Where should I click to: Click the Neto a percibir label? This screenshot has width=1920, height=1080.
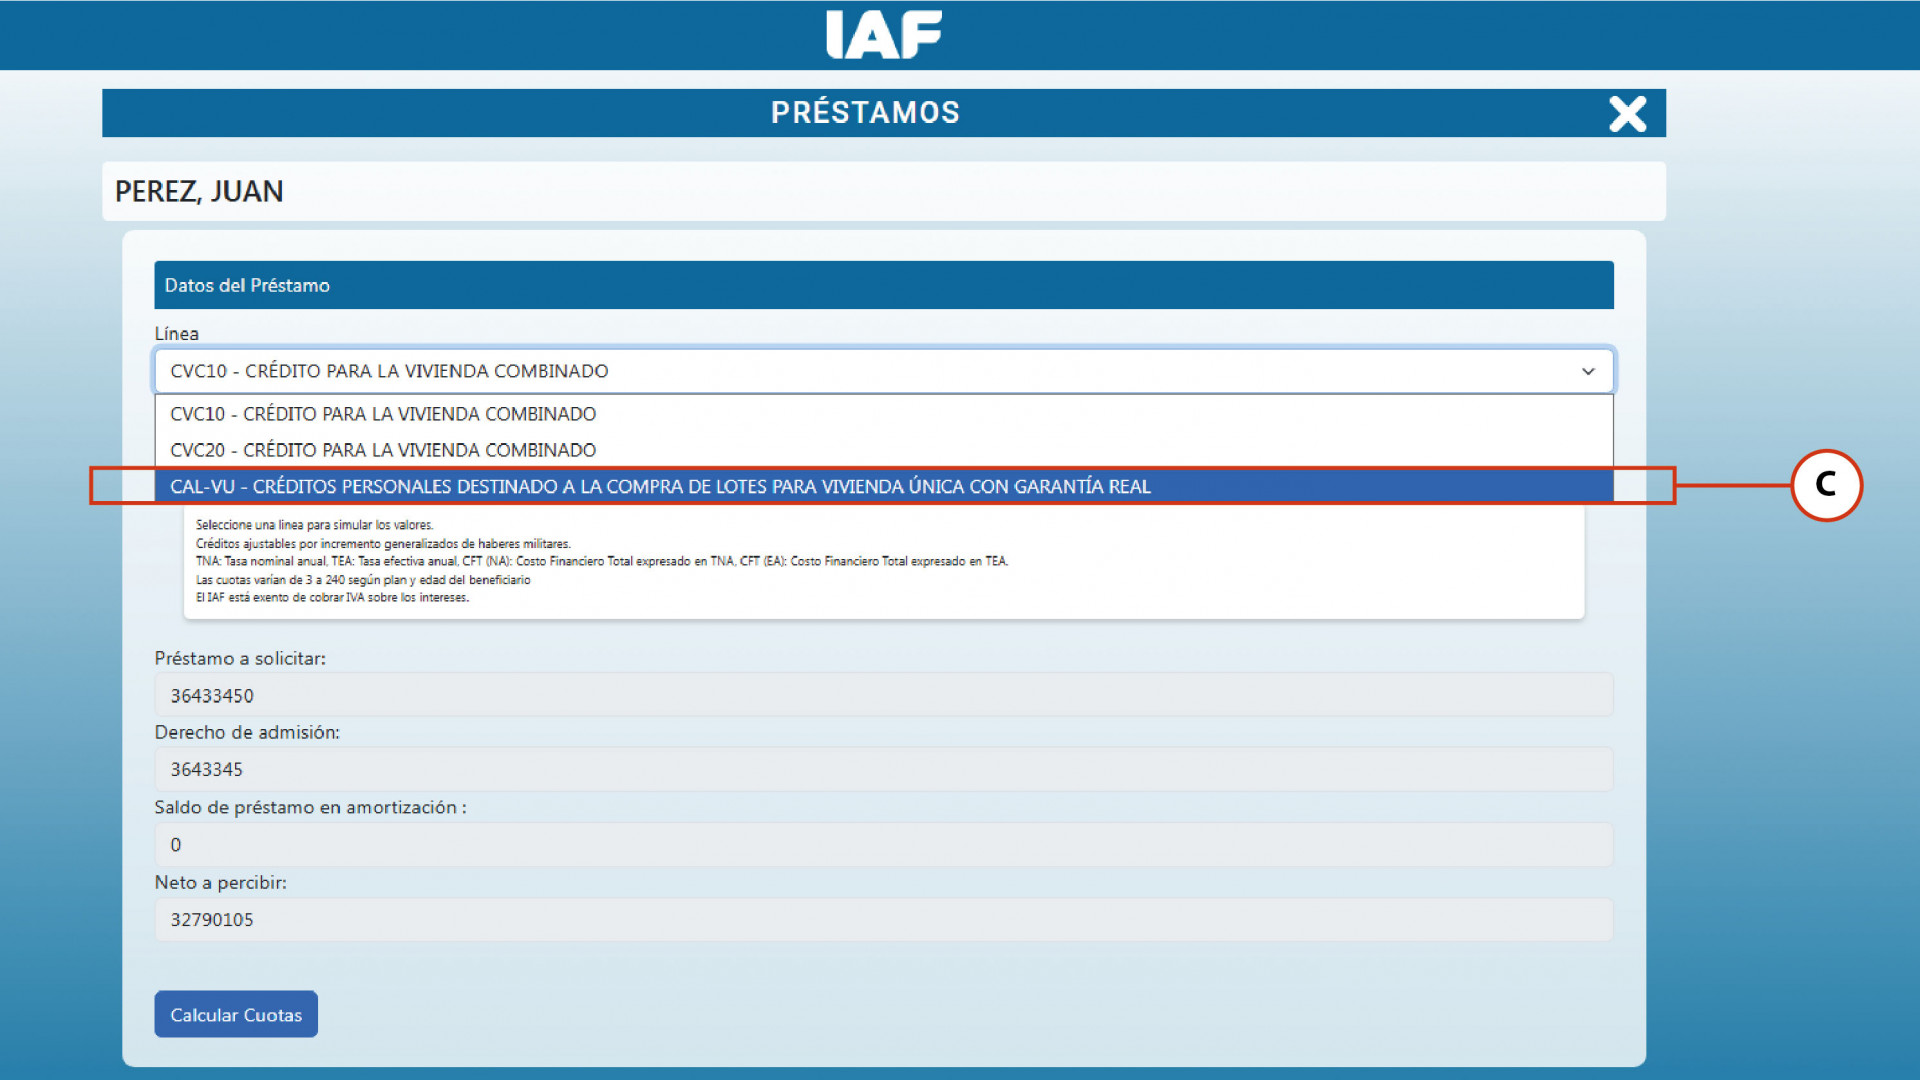pyautogui.click(x=220, y=882)
